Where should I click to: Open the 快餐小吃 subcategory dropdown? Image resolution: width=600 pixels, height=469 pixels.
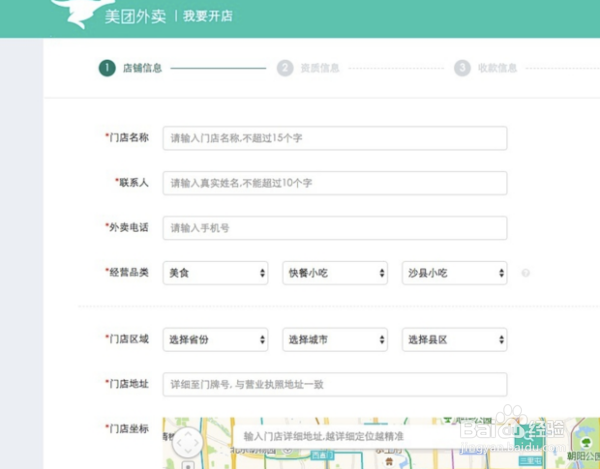(335, 273)
